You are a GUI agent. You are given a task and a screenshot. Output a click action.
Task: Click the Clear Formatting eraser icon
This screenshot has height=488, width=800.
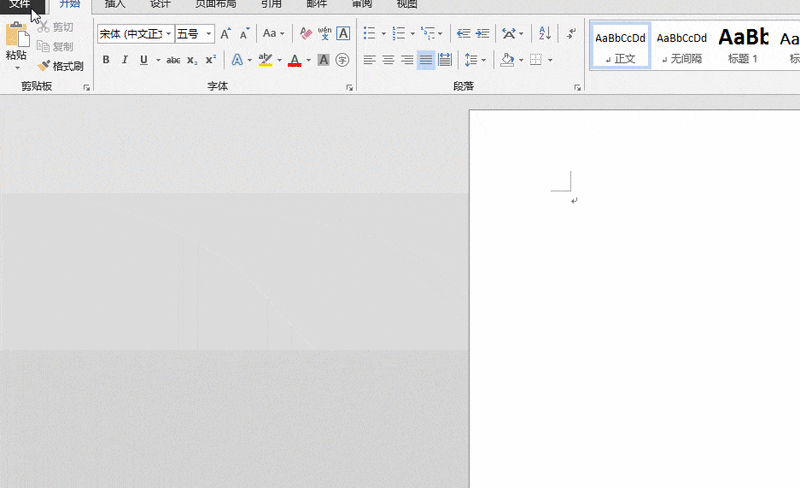coord(305,34)
